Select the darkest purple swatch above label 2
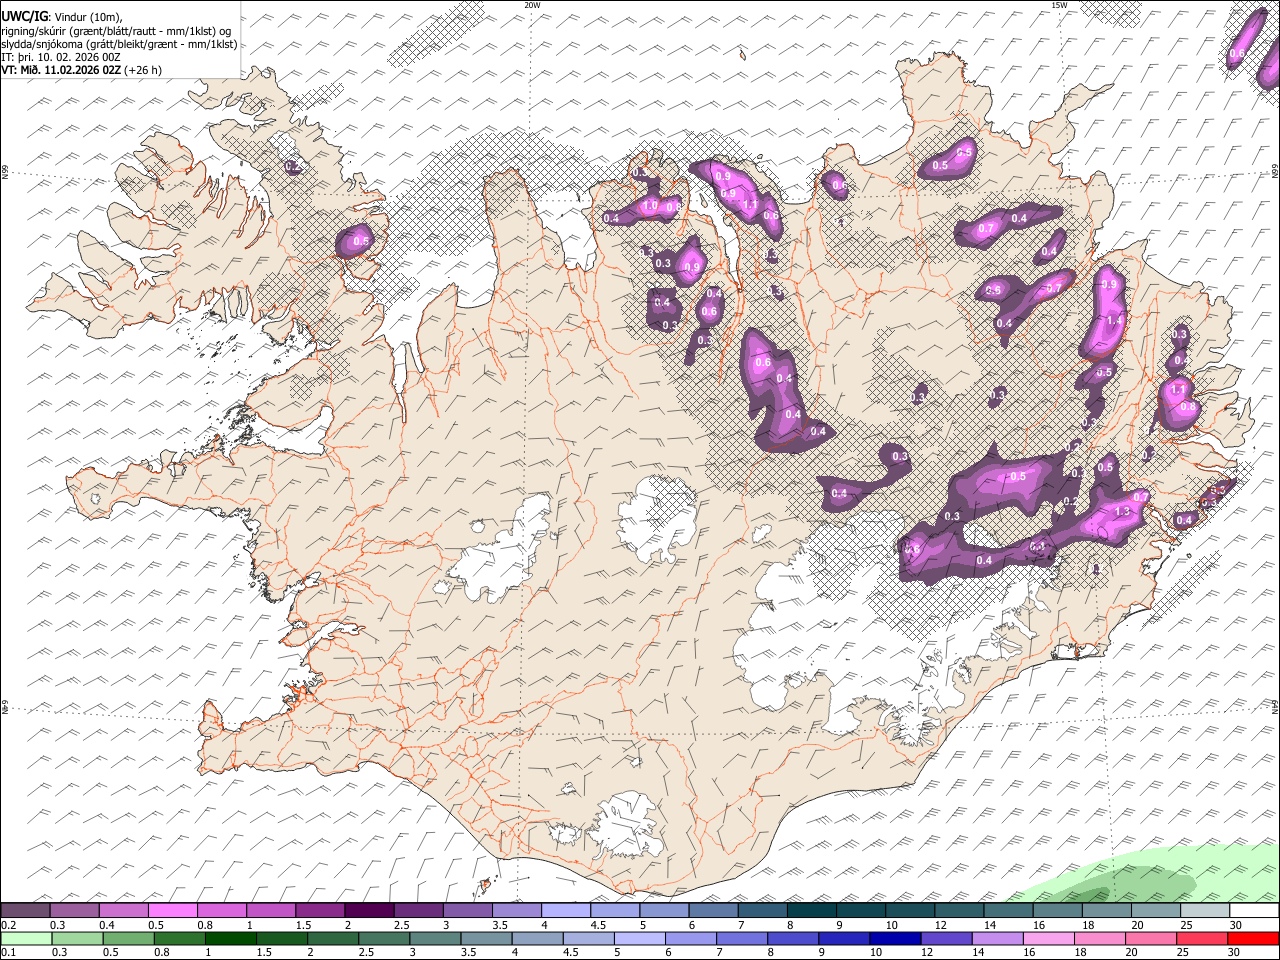Image resolution: width=1280 pixels, height=960 pixels. pos(369,910)
